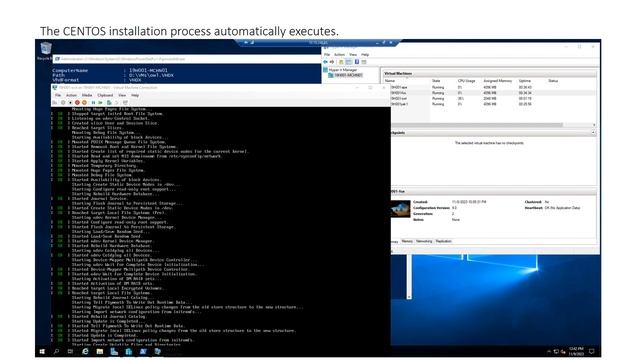Click the VM thumbnail in details pane
Image resolution: width=640 pixels, height=360 pixels.
click(400, 209)
